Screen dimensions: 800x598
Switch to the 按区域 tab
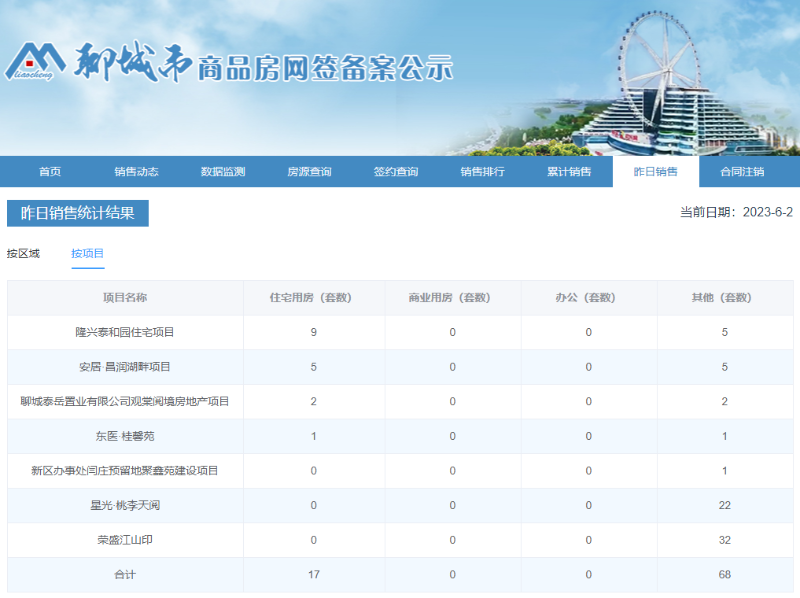tap(23, 253)
